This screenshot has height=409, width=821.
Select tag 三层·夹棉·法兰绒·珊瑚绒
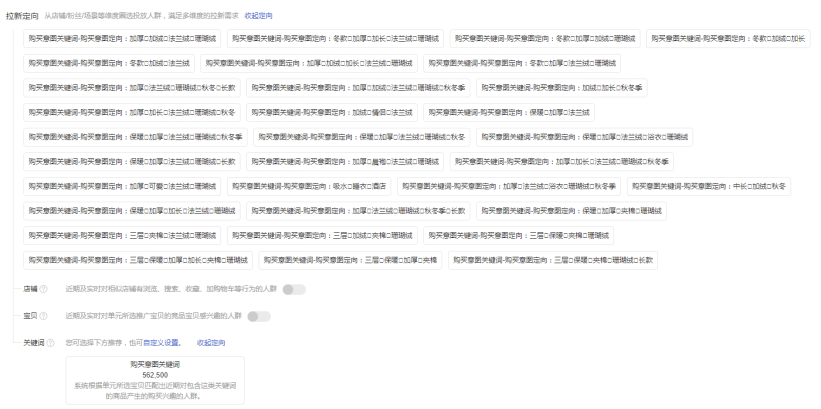(122, 236)
